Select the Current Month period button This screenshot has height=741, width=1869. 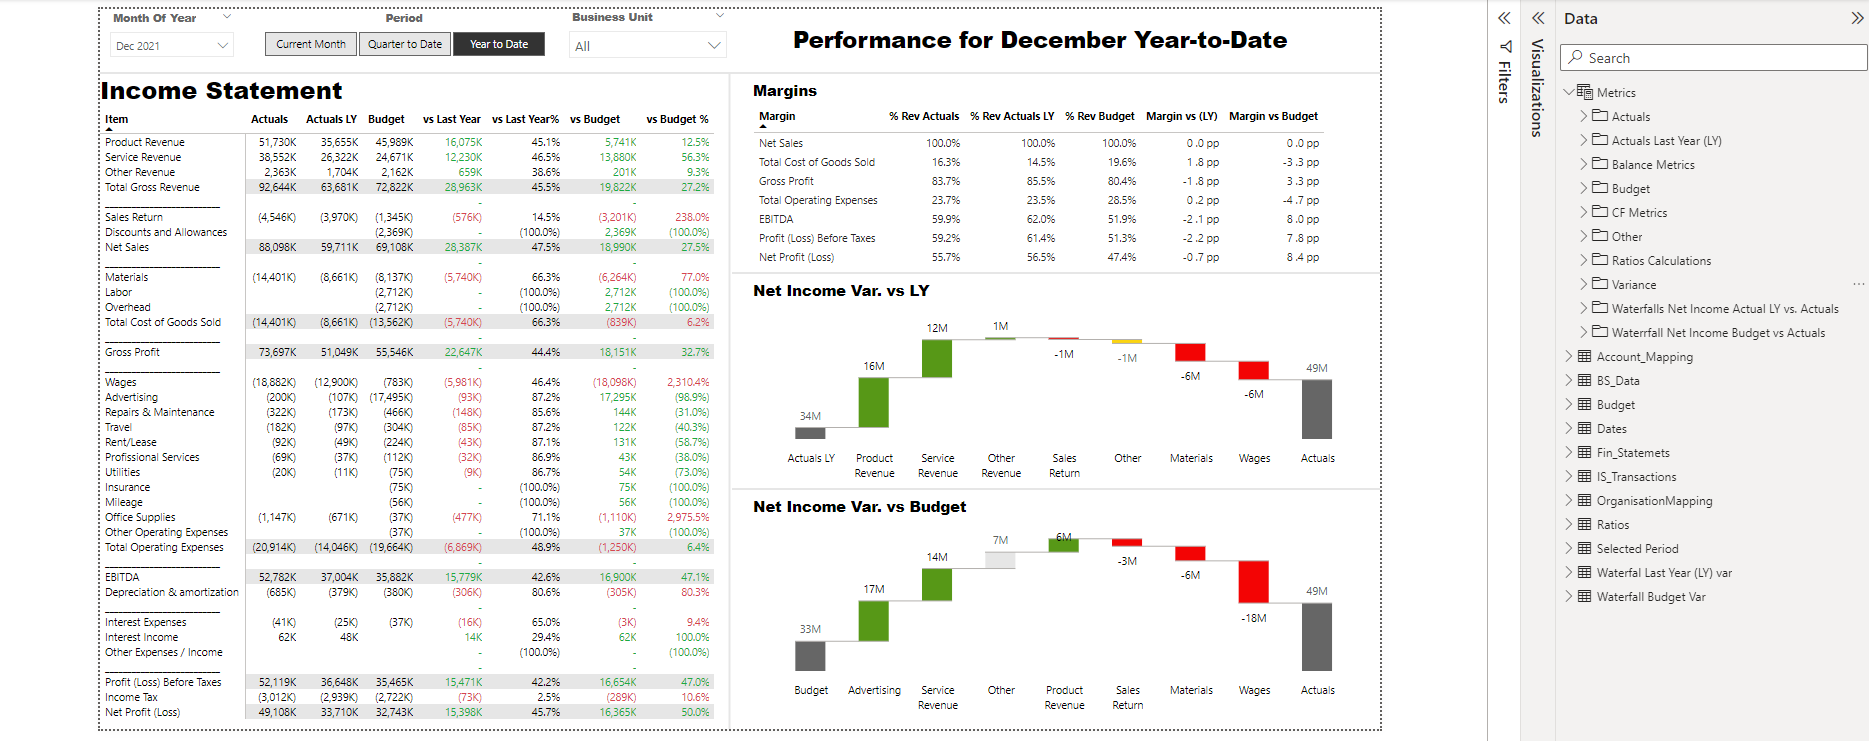coord(310,44)
